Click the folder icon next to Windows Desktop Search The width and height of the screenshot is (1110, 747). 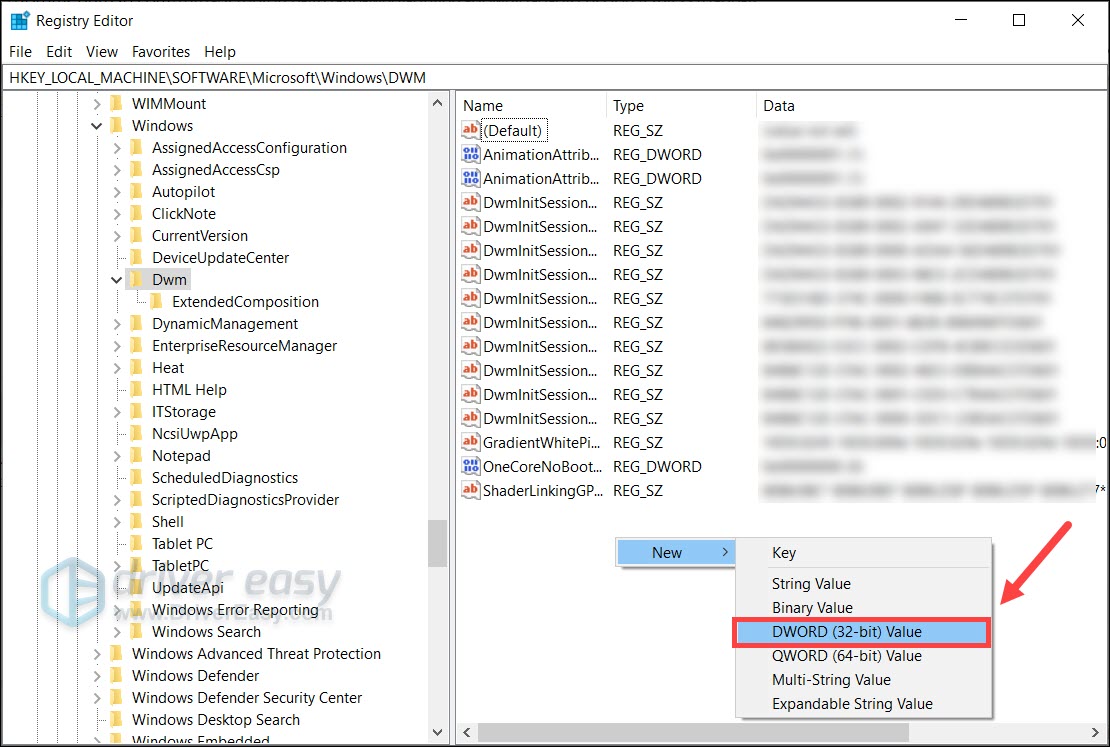(x=117, y=719)
